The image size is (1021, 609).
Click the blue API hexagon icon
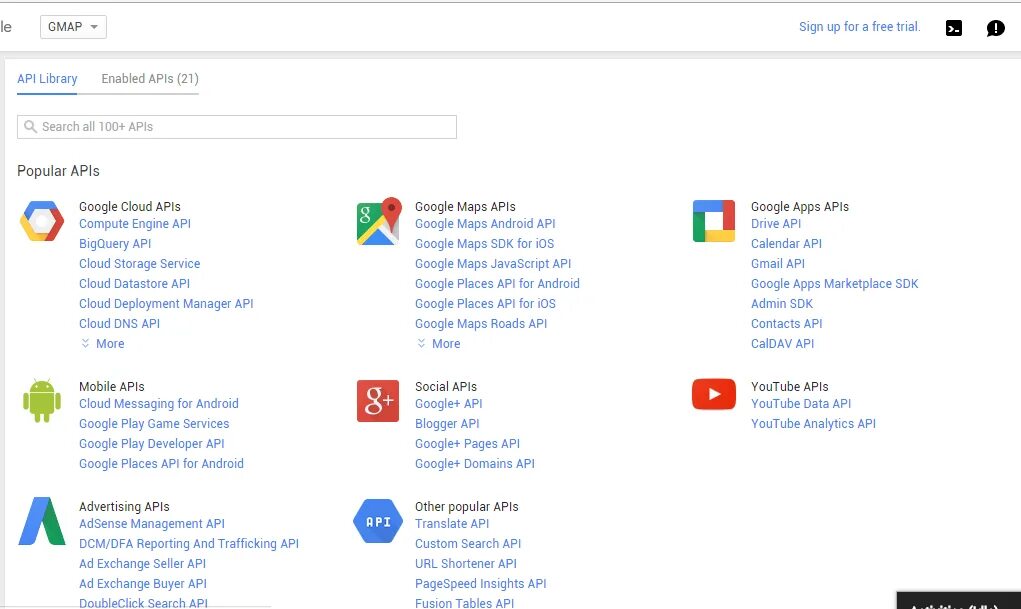coord(378,521)
